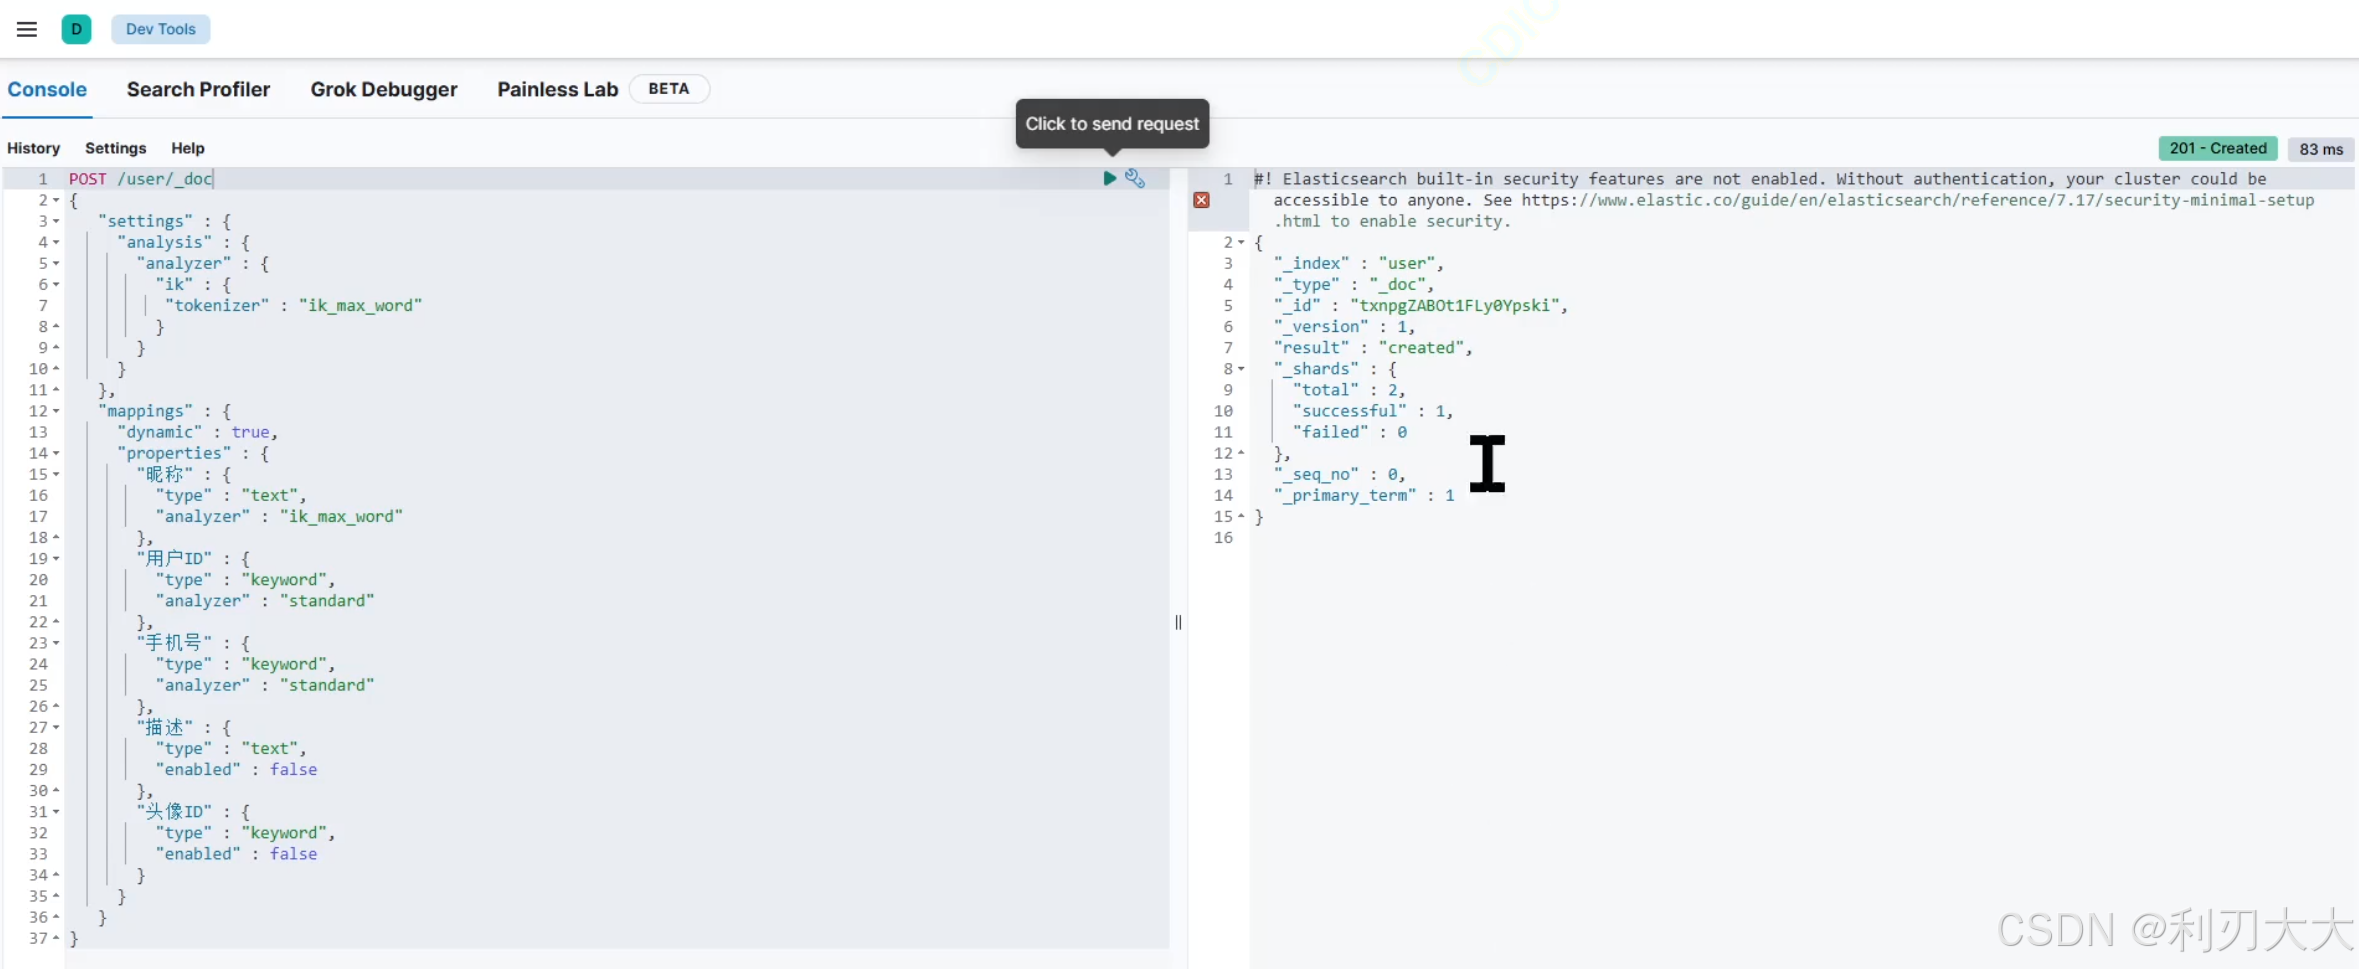The height and width of the screenshot is (969, 2359).
Task: Fold the "settings" block at line 3
Action: click(56, 221)
